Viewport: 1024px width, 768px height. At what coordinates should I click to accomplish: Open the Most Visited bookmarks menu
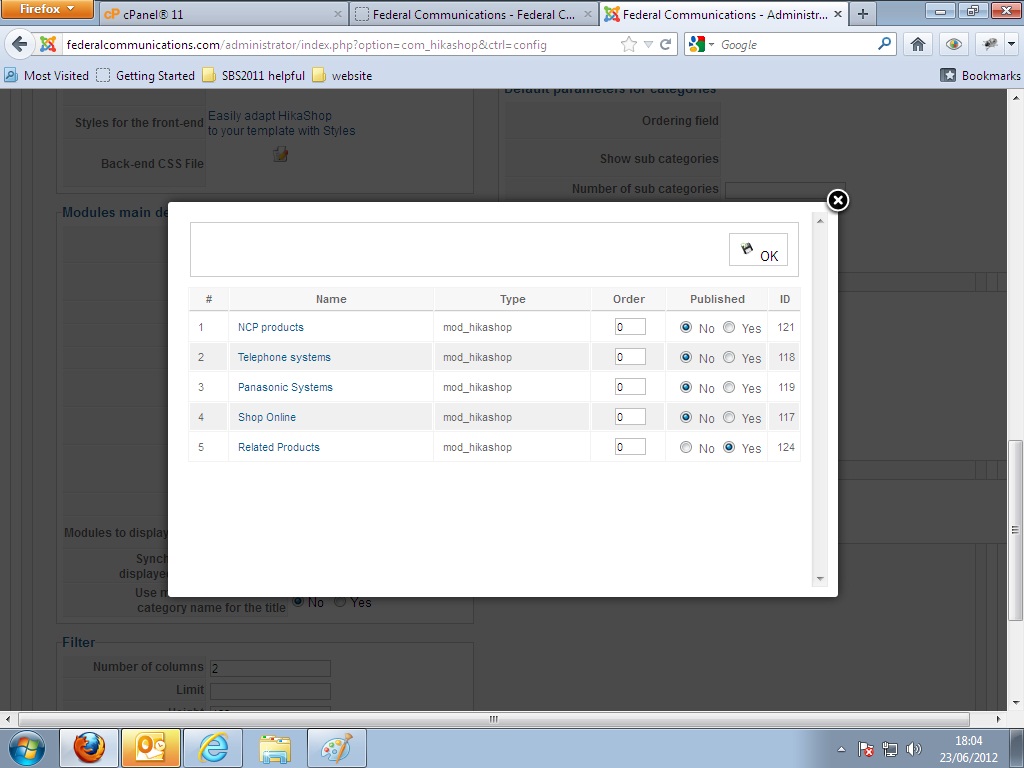coord(46,76)
